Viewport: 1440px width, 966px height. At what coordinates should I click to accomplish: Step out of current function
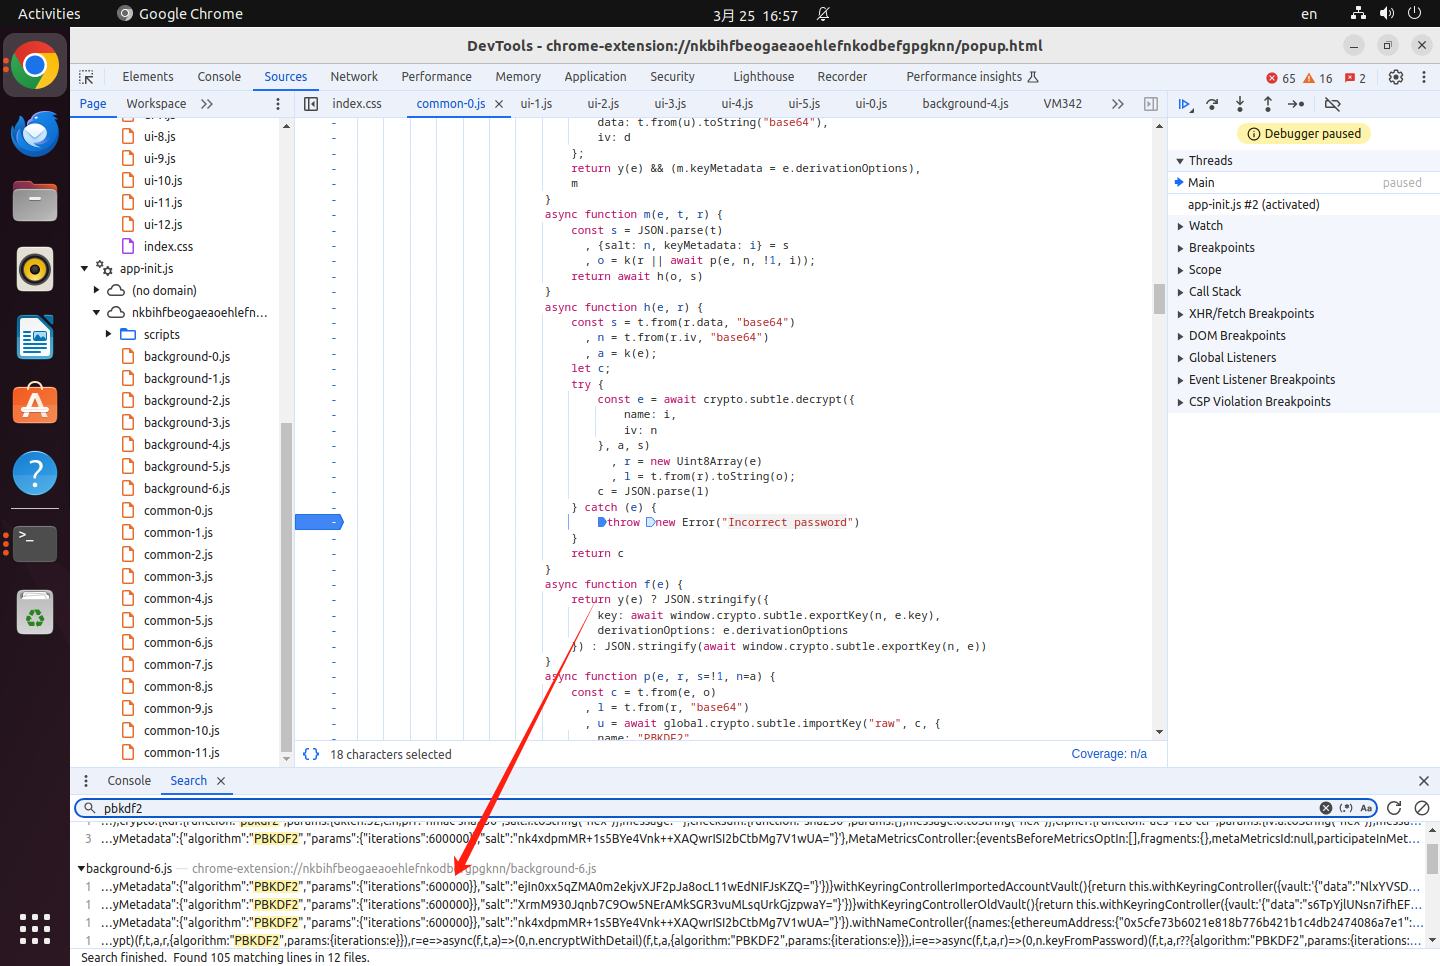click(x=1268, y=104)
